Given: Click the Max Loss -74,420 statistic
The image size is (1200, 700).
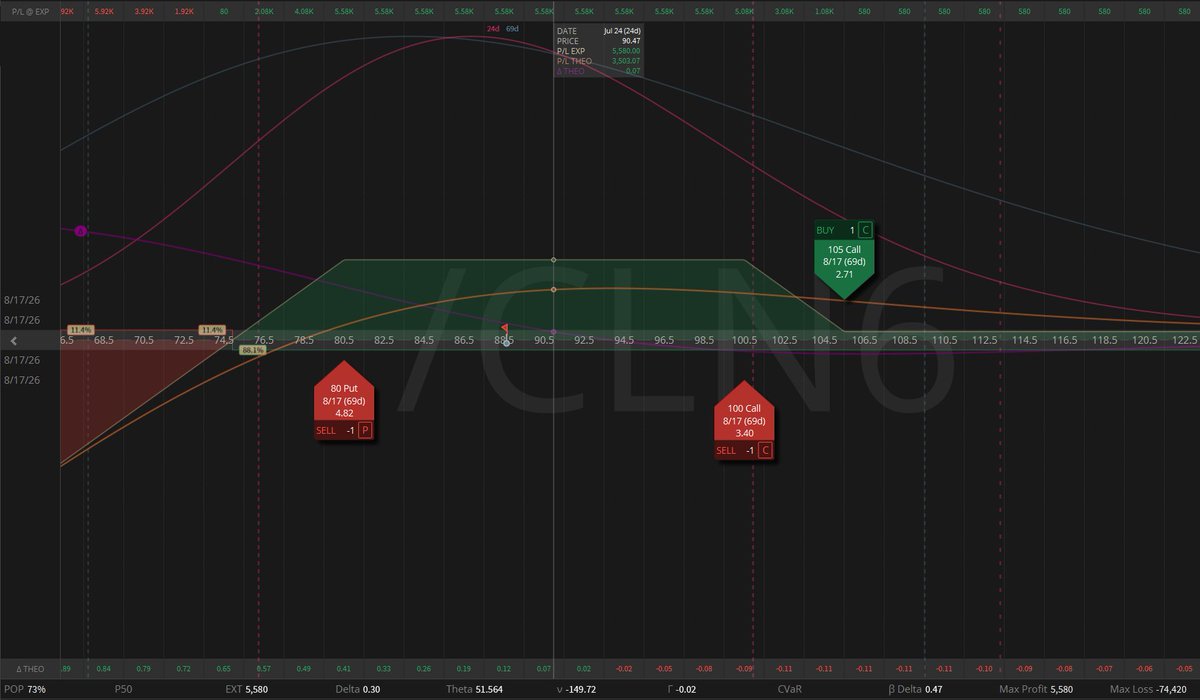Looking at the screenshot, I should coord(1147,690).
